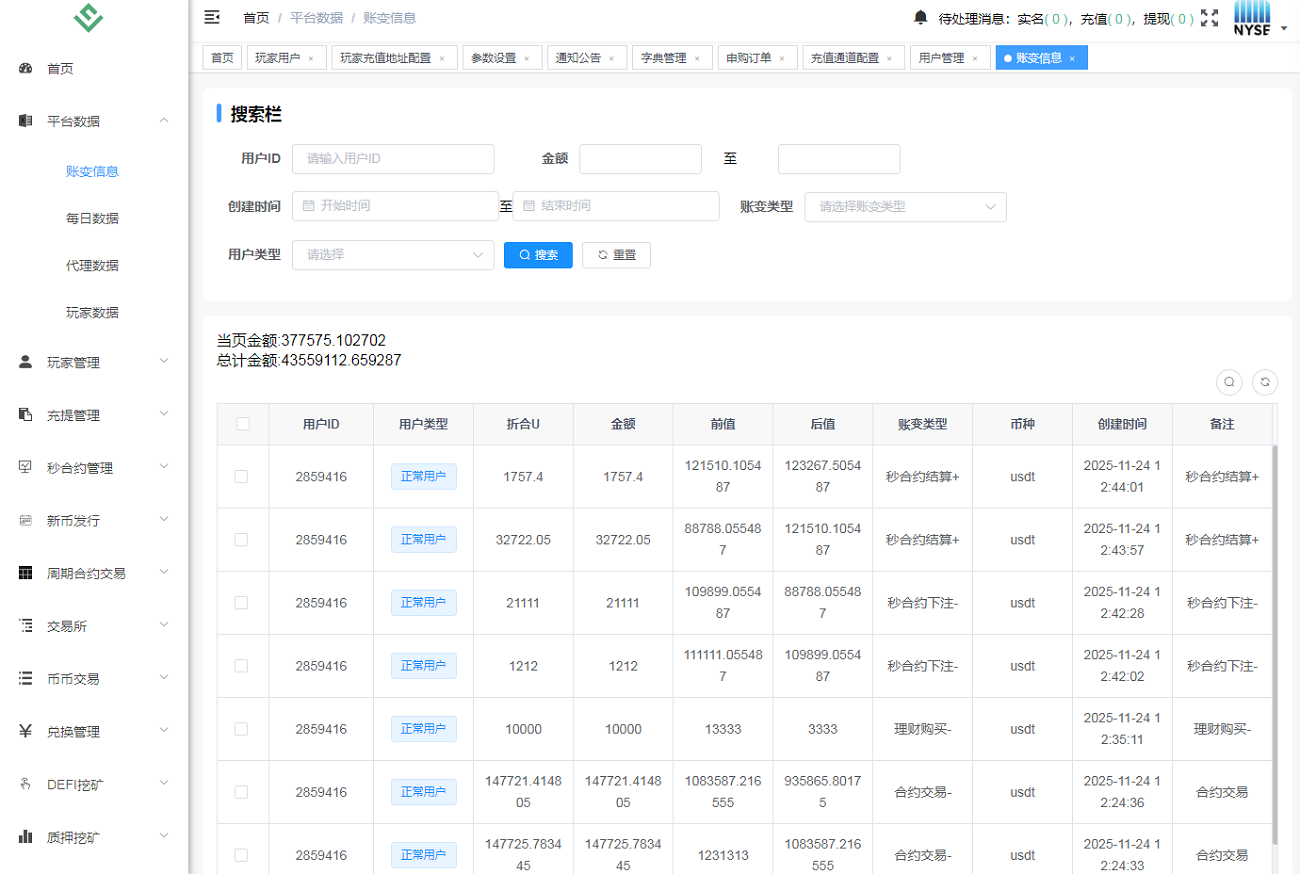This screenshot has width=1300, height=874.
Task: Toggle fullscreen mode icon
Action: coord(1210,18)
